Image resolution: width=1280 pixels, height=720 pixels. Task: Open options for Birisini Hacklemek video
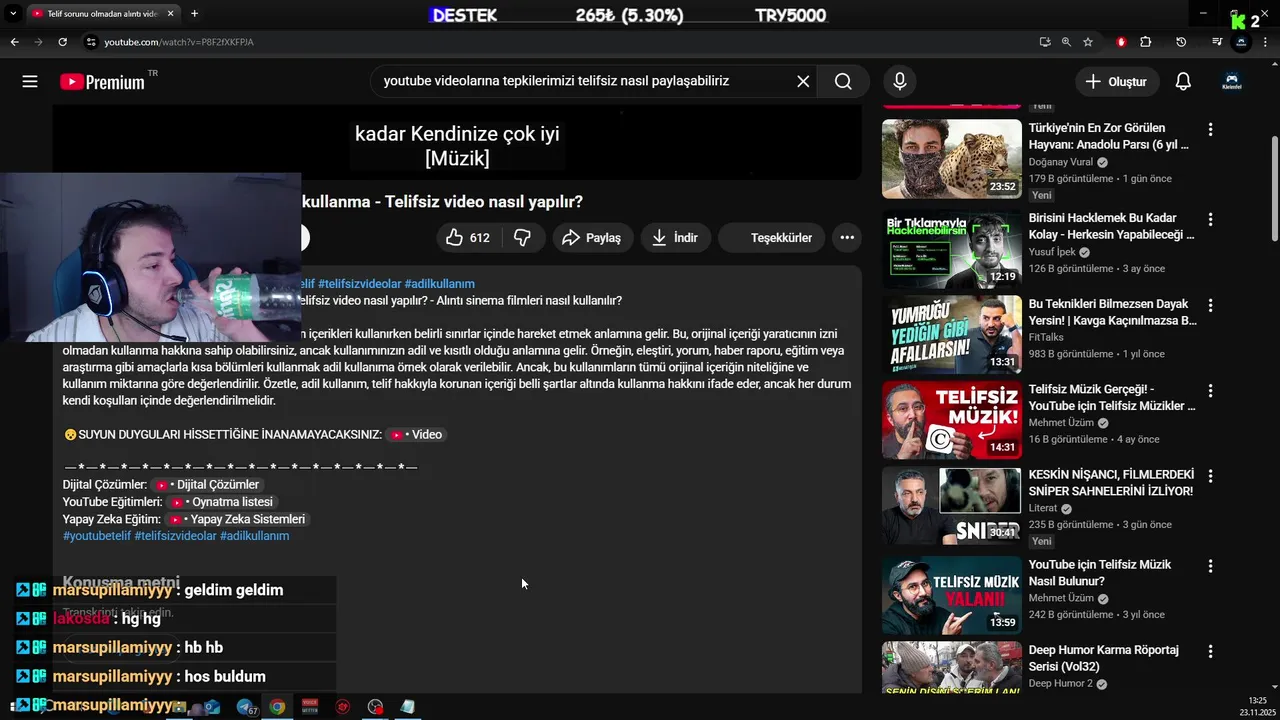tap(1210, 220)
